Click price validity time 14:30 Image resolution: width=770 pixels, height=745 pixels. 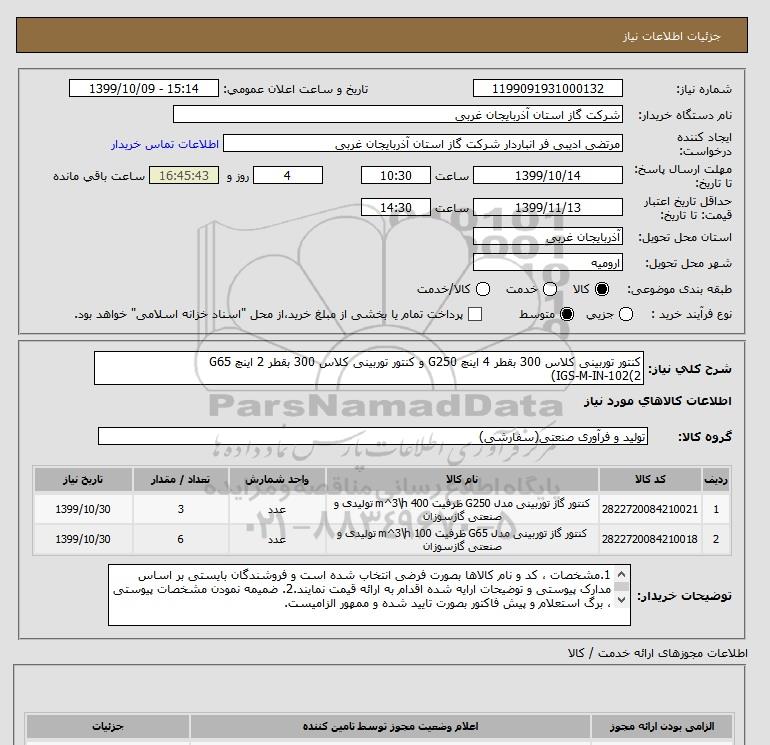tap(396, 207)
